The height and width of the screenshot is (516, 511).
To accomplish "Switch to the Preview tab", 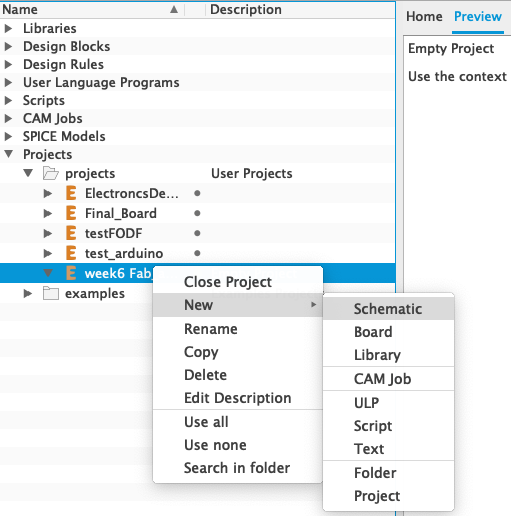I will (x=478, y=17).
